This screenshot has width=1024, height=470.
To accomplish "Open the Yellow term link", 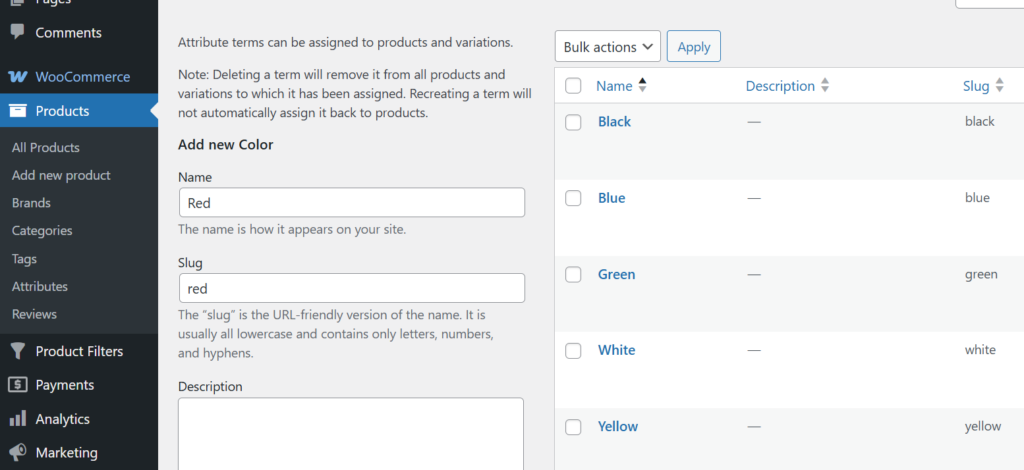I will [x=617, y=426].
